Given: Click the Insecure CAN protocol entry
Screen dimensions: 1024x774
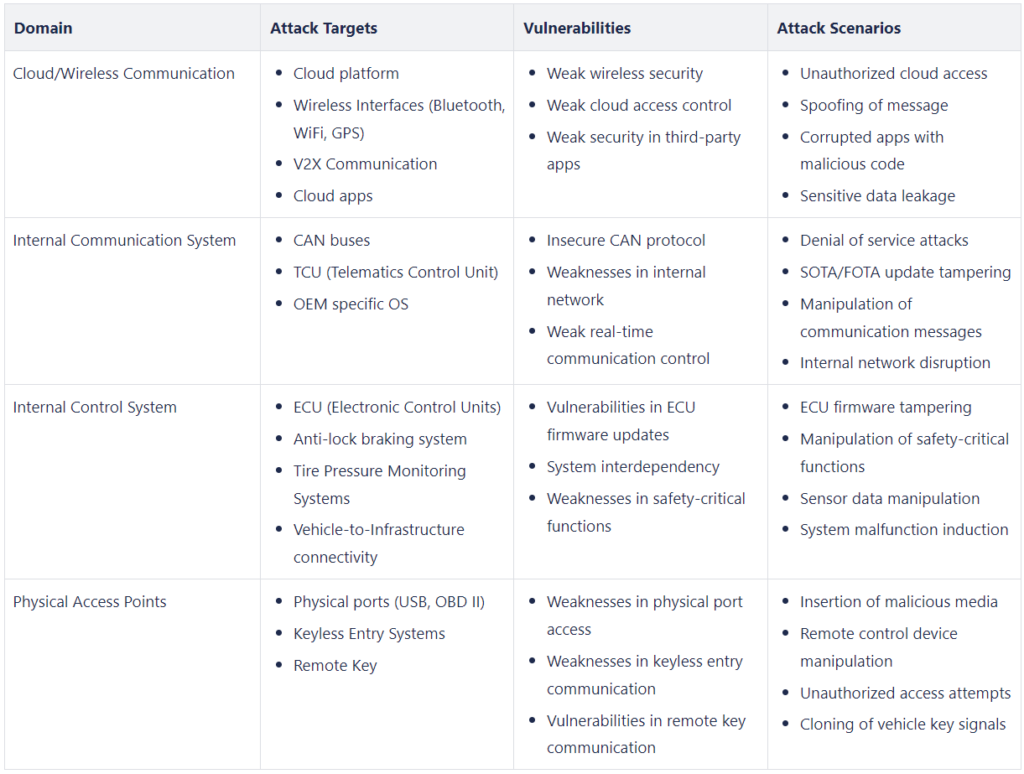Looking at the screenshot, I should point(626,240).
